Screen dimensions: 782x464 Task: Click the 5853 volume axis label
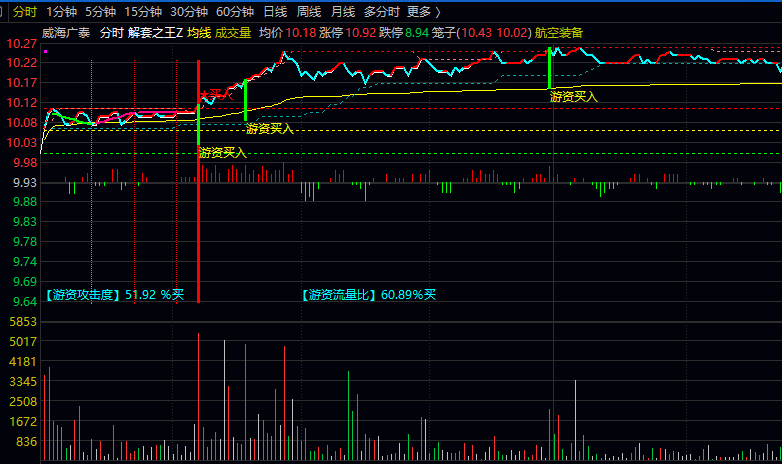tap(23, 322)
